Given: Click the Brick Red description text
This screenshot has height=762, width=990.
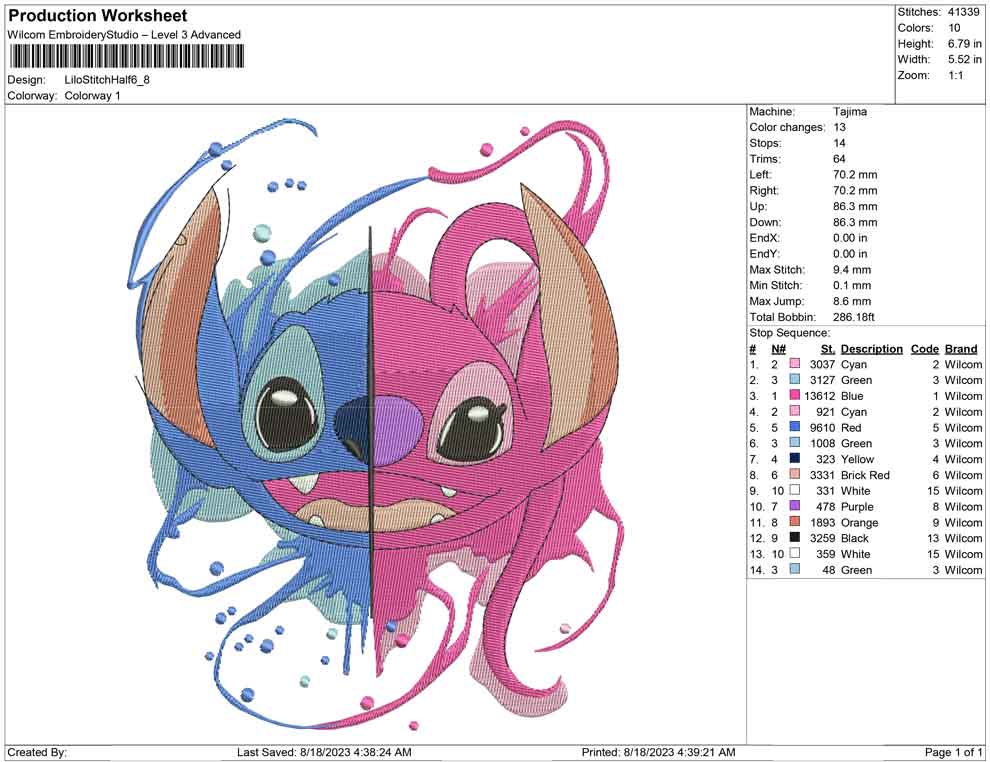Looking at the screenshot, I should click(x=865, y=475).
